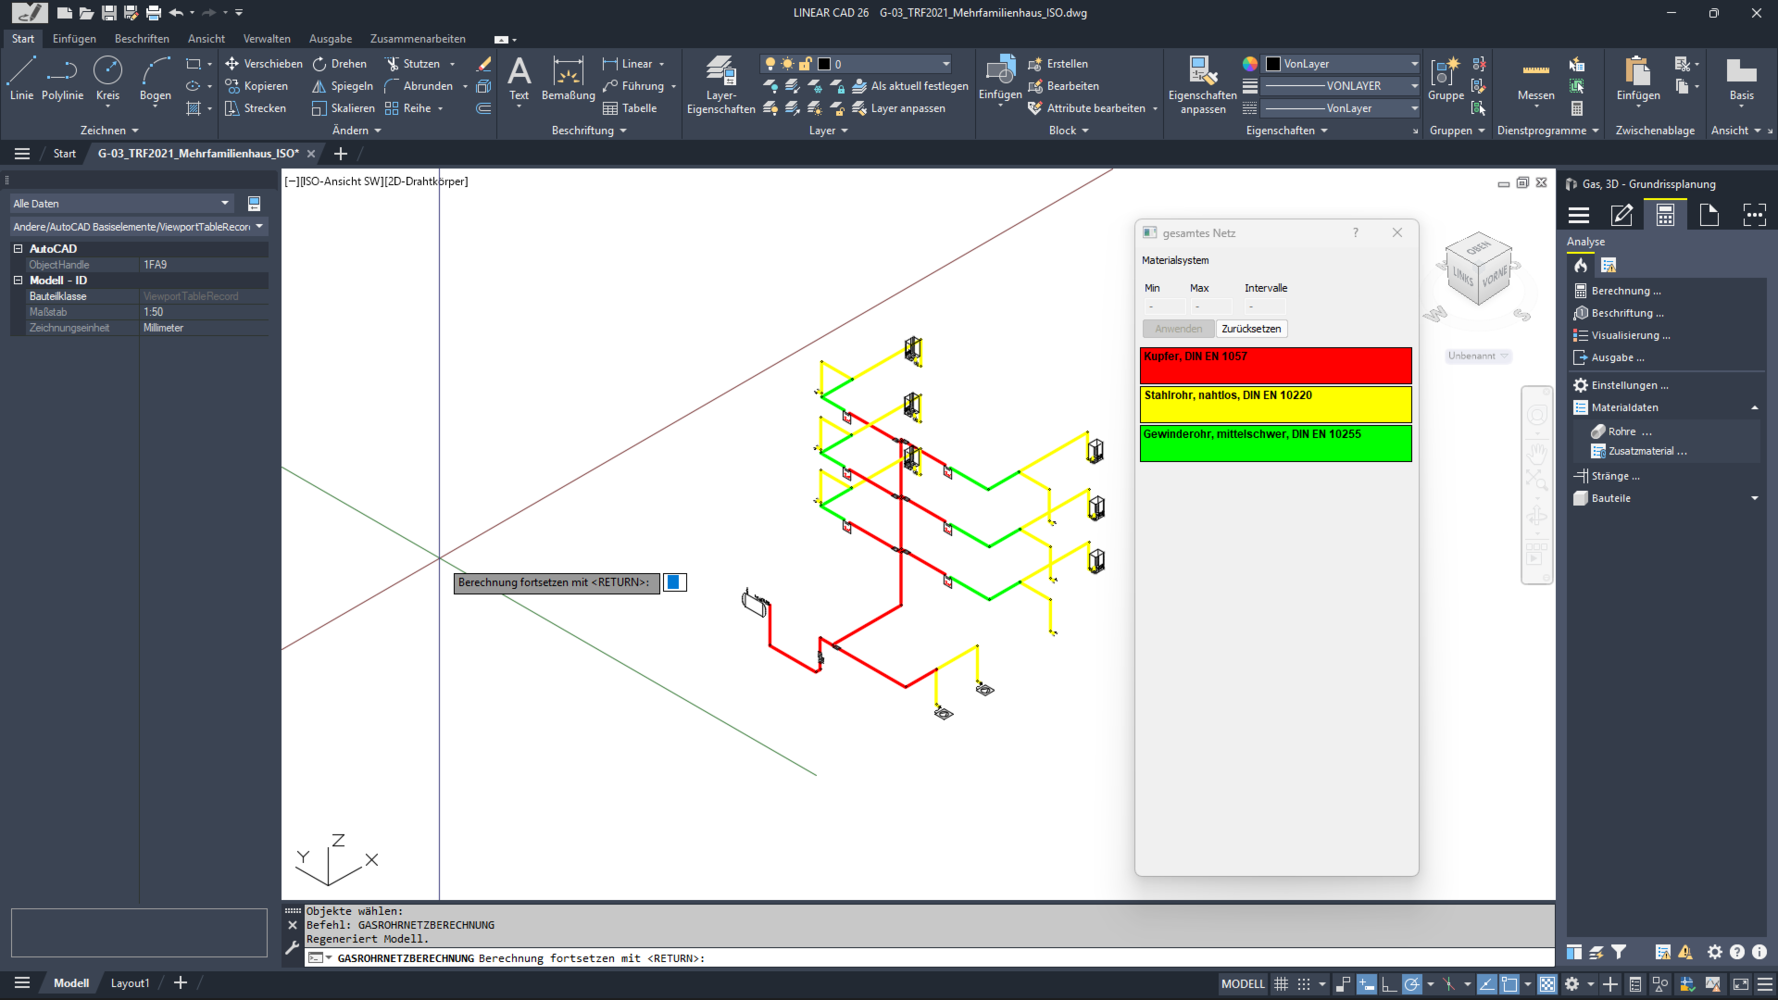Screen dimensions: 1778x1000
Task: Toggle the grid display in status bar
Action: [x=1280, y=984]
